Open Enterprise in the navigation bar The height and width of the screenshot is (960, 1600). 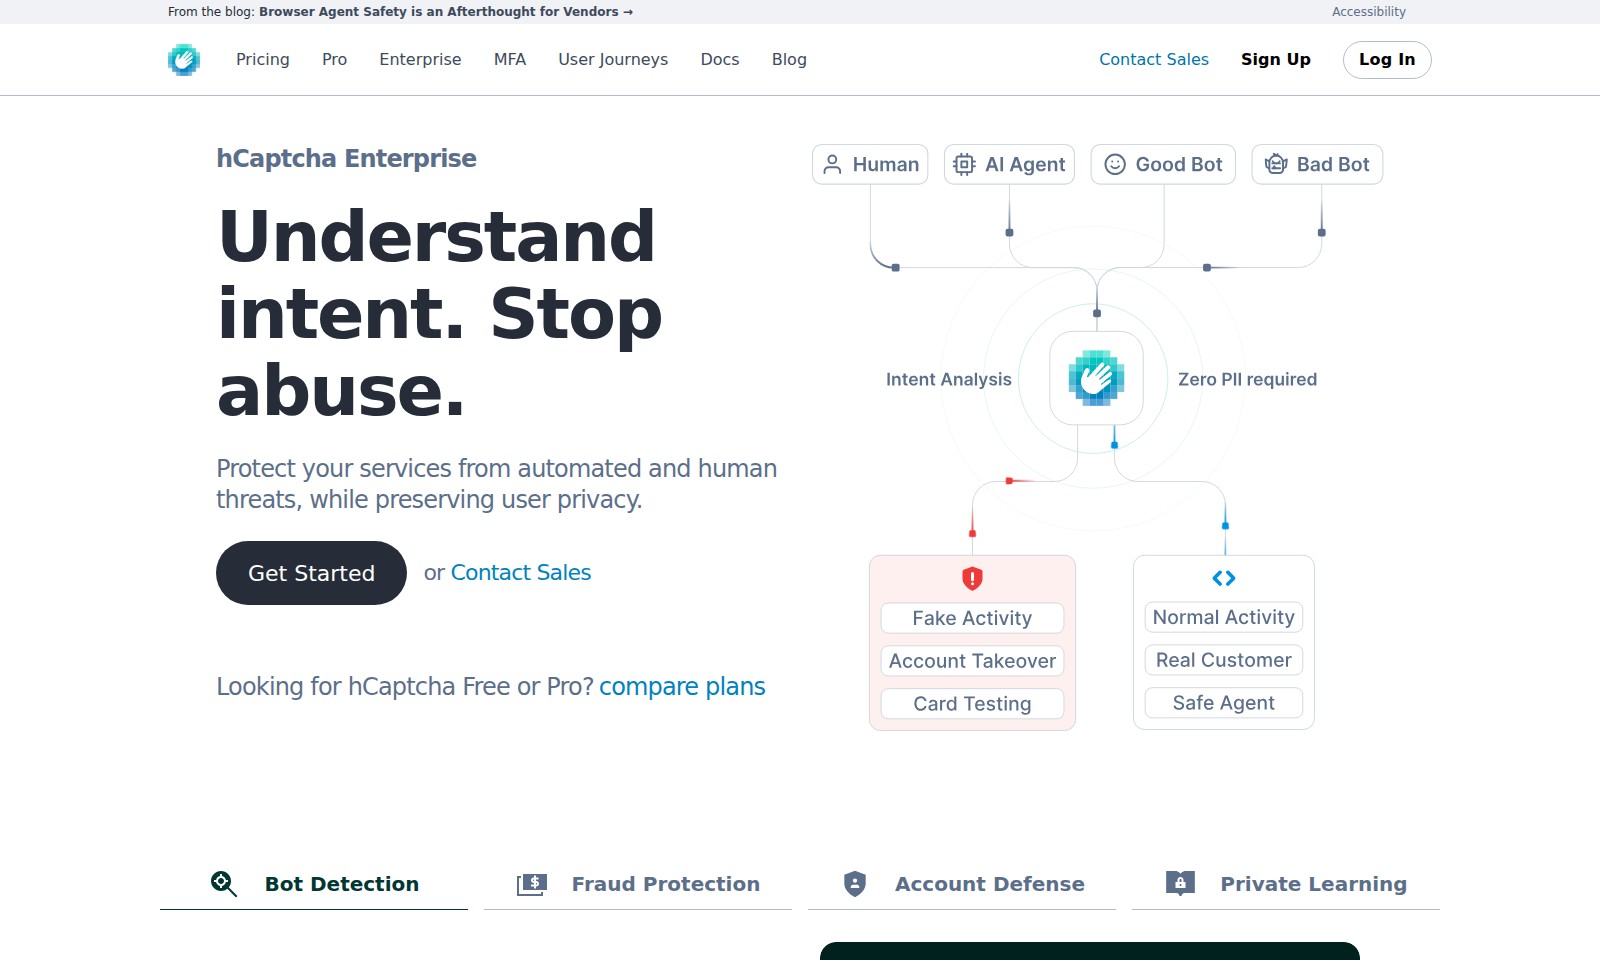(420, 60)
